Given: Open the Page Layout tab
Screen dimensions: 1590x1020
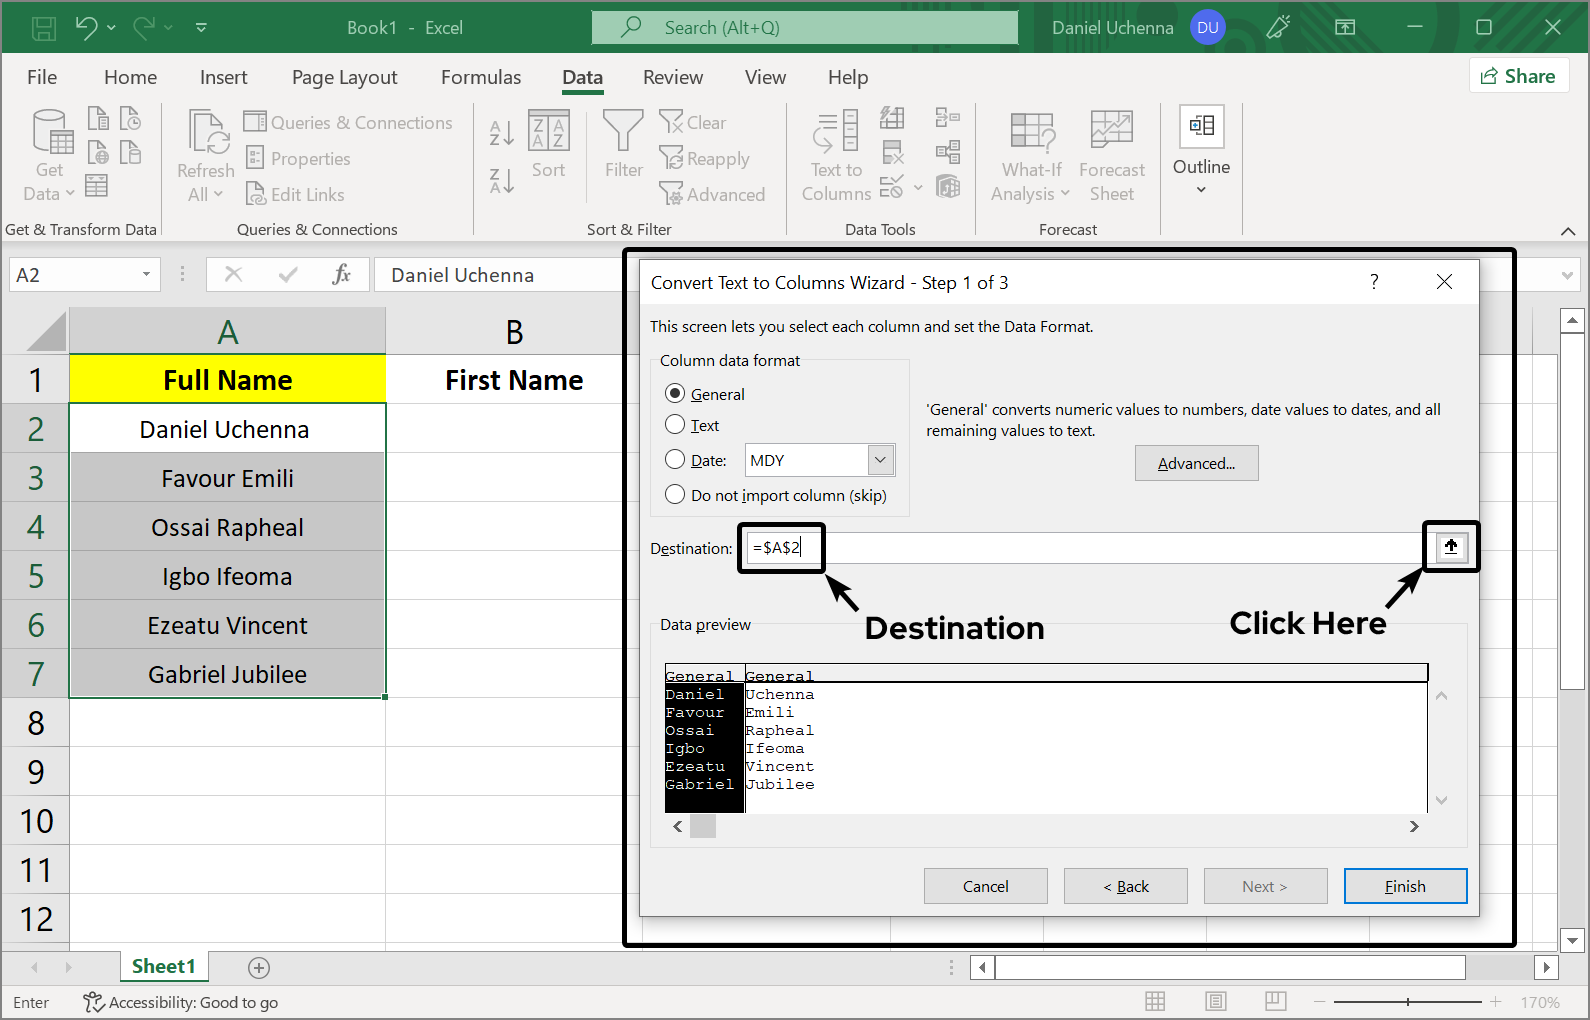Looking at the screenshot, I should 344,77.
